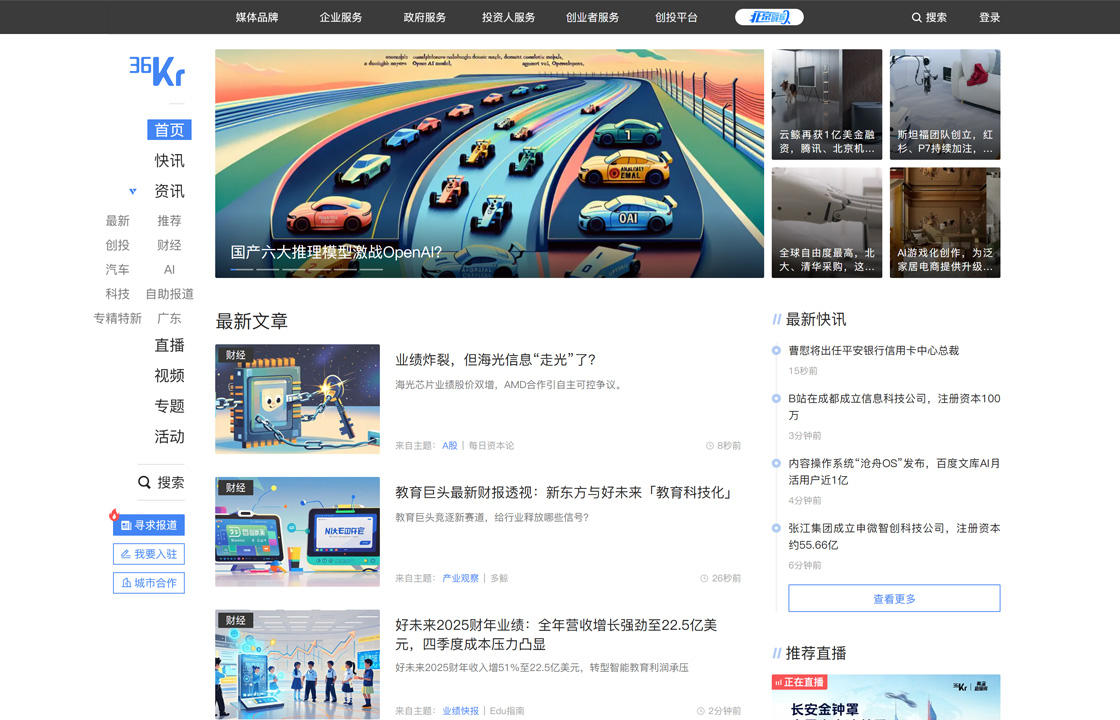Select the AI sub-category
Image resolution: width=1120 pixels, height=720 pixels.
169,269
